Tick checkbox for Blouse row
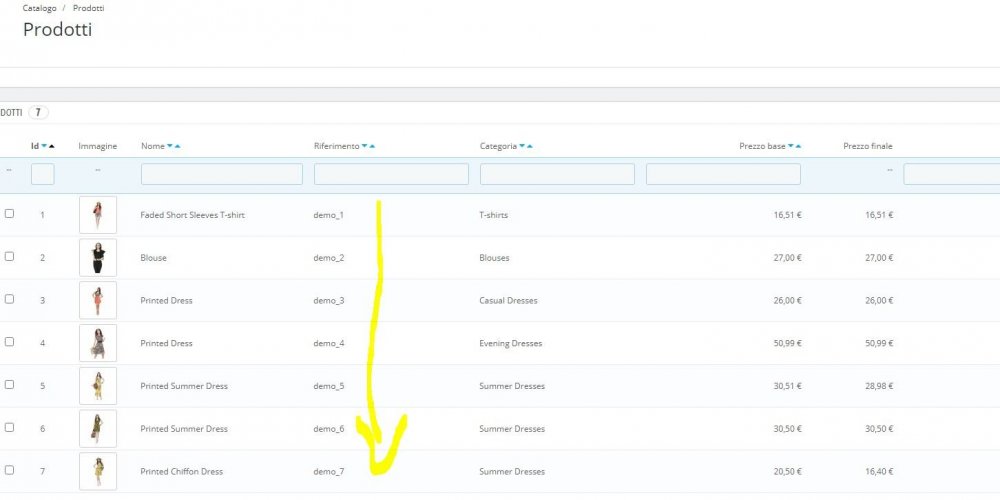This screenshot has height=500, width=1000. tap(9, 256)
